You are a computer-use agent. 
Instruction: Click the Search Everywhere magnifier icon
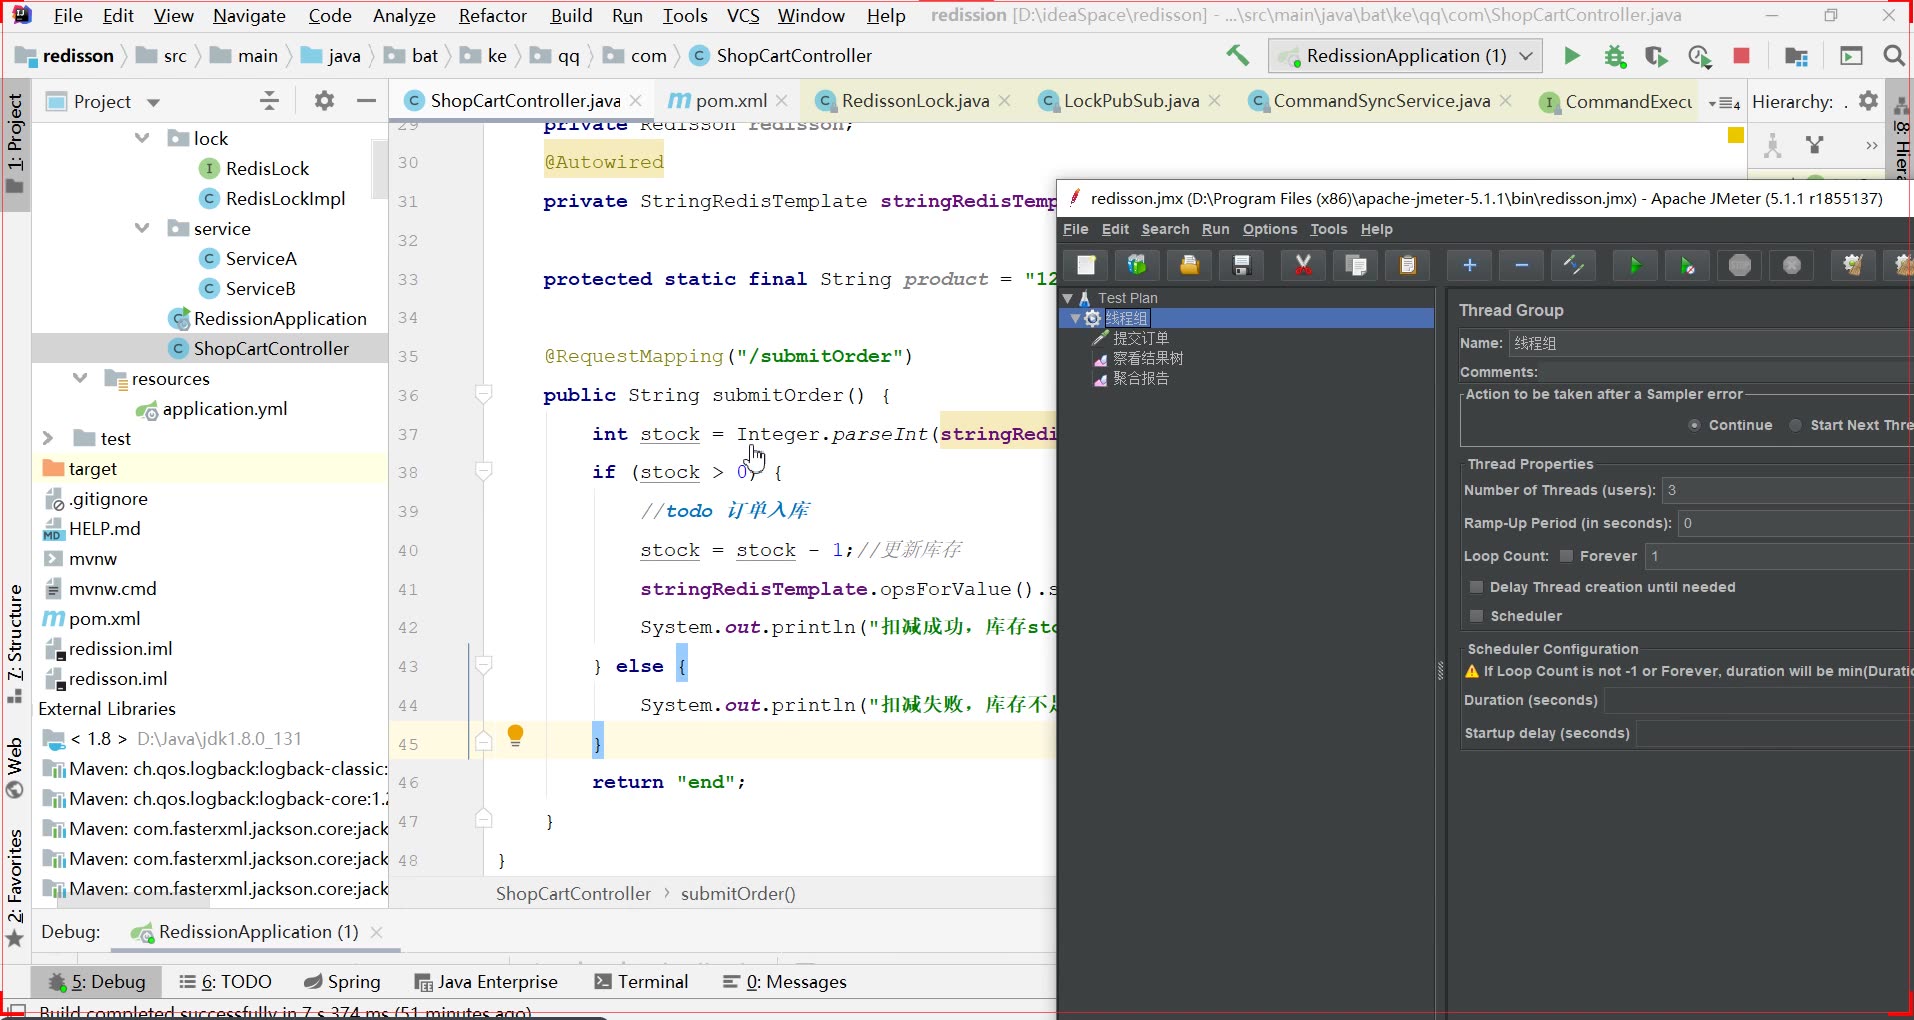pos(1893,56)
